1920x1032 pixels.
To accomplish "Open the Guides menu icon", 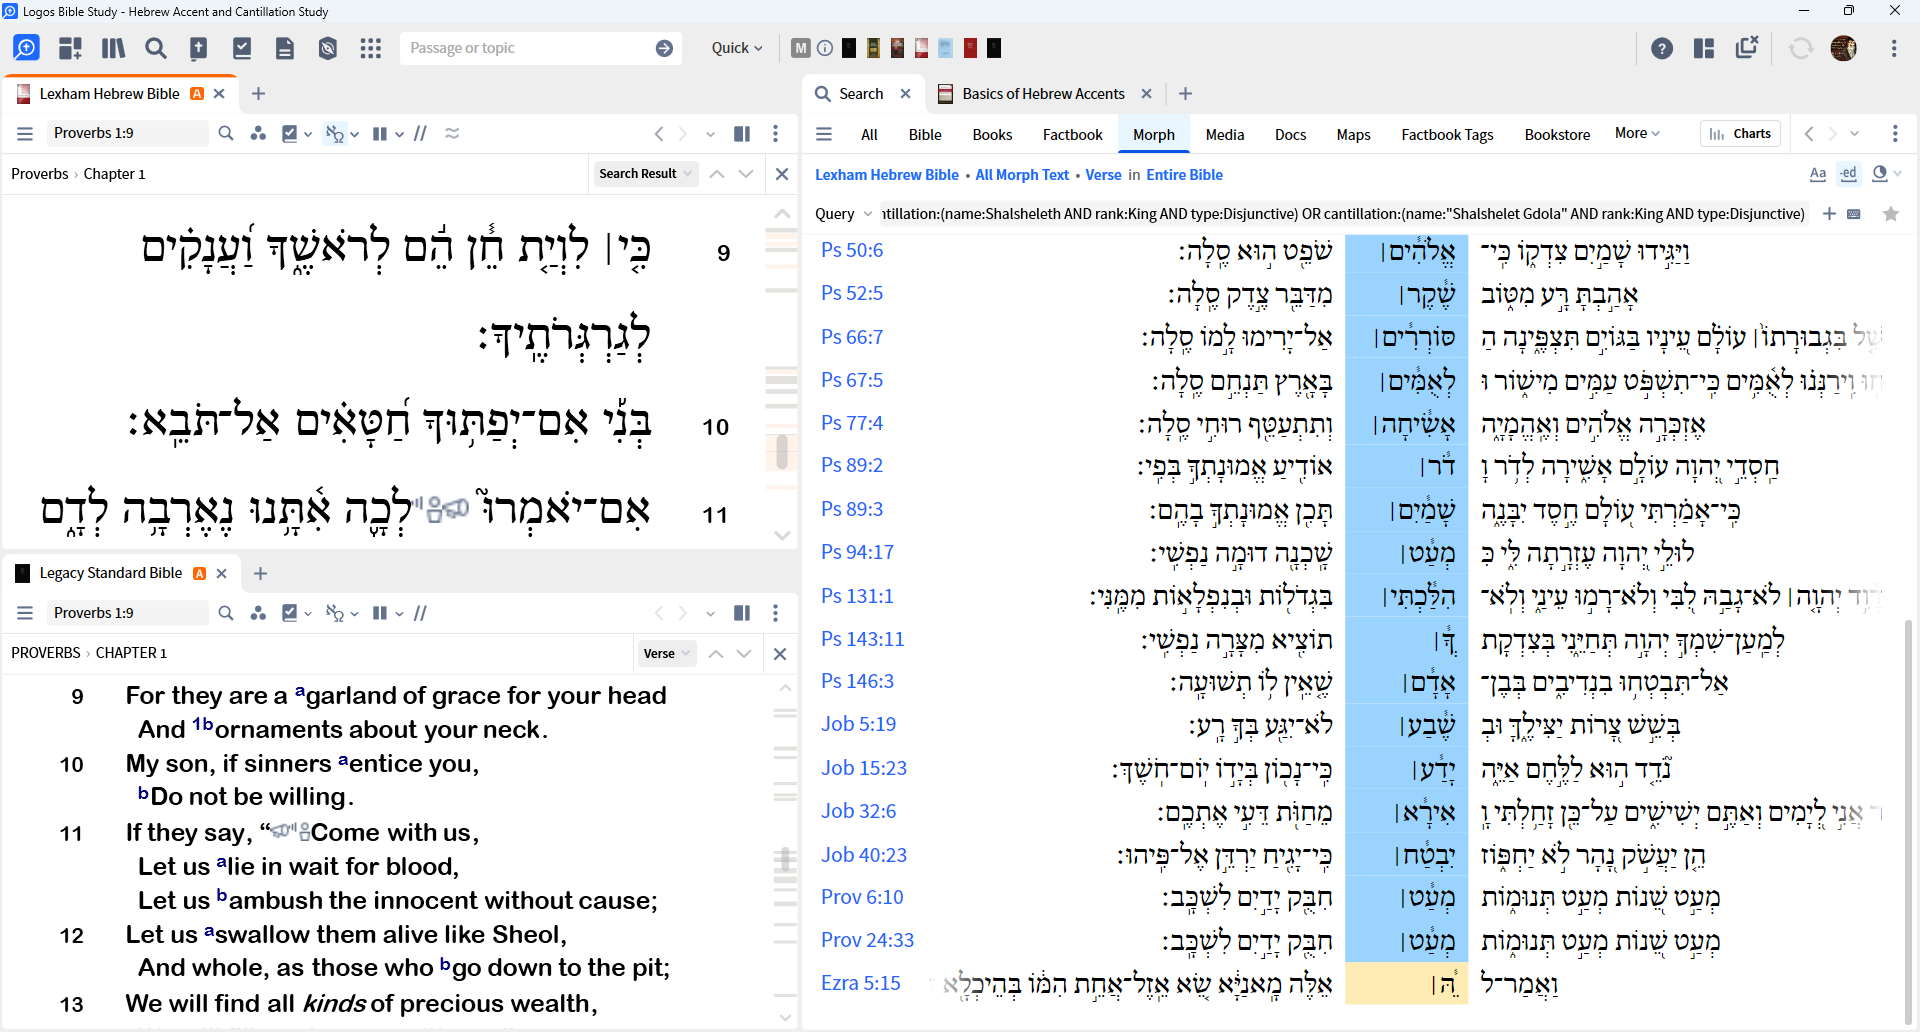I will click(x=70, y=48).
